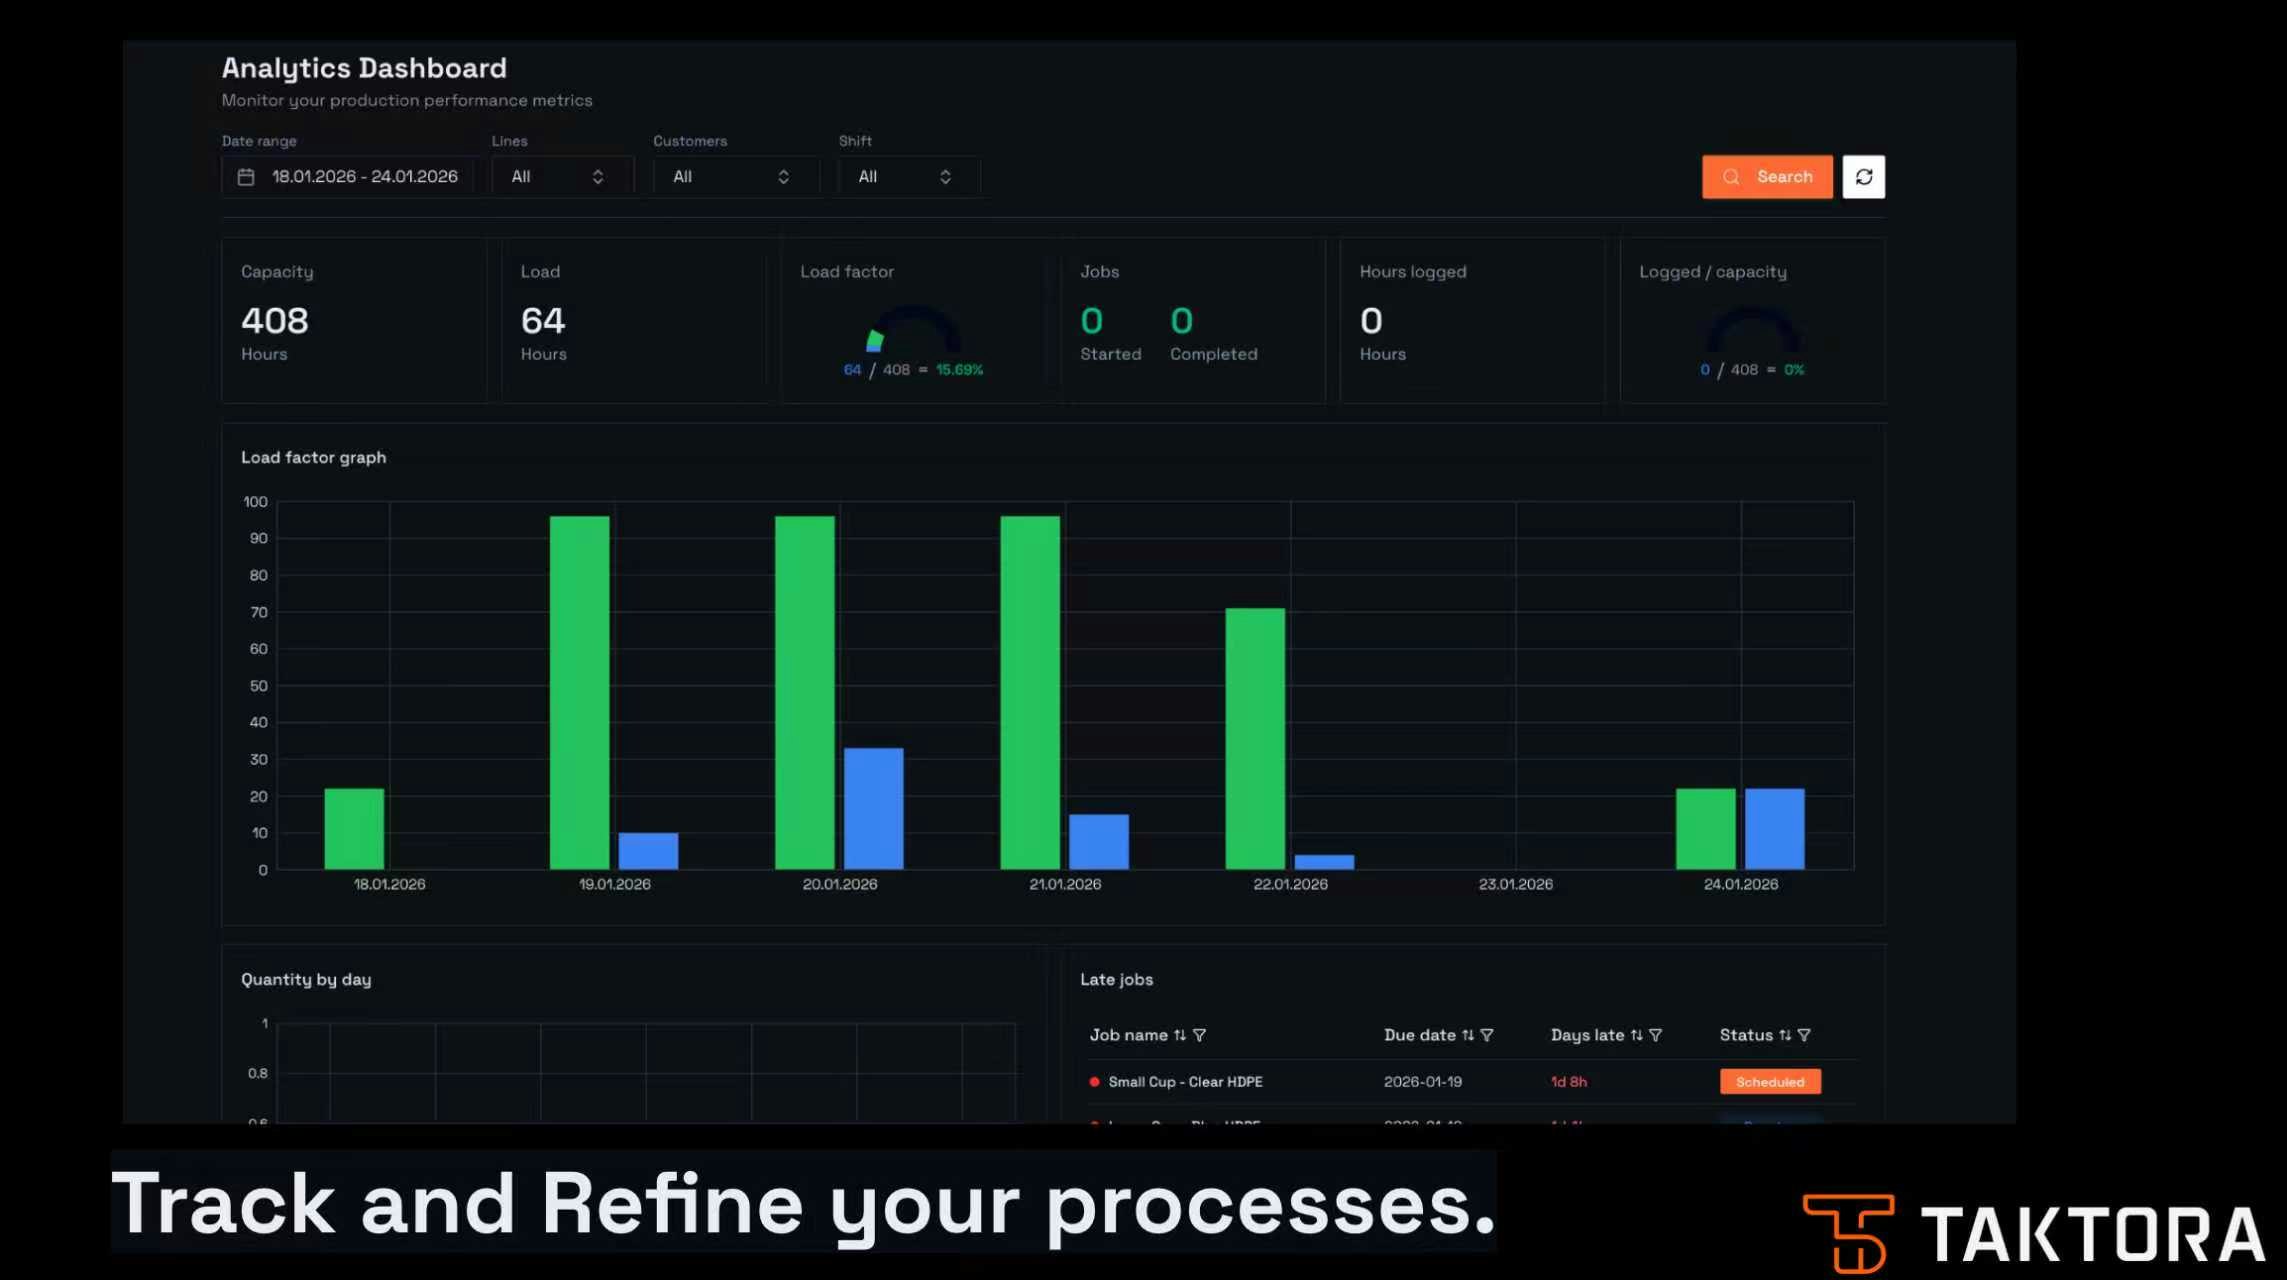2287x1280 pixels.
Task: Sort the Status column
Action: tap(1785, 1035)
